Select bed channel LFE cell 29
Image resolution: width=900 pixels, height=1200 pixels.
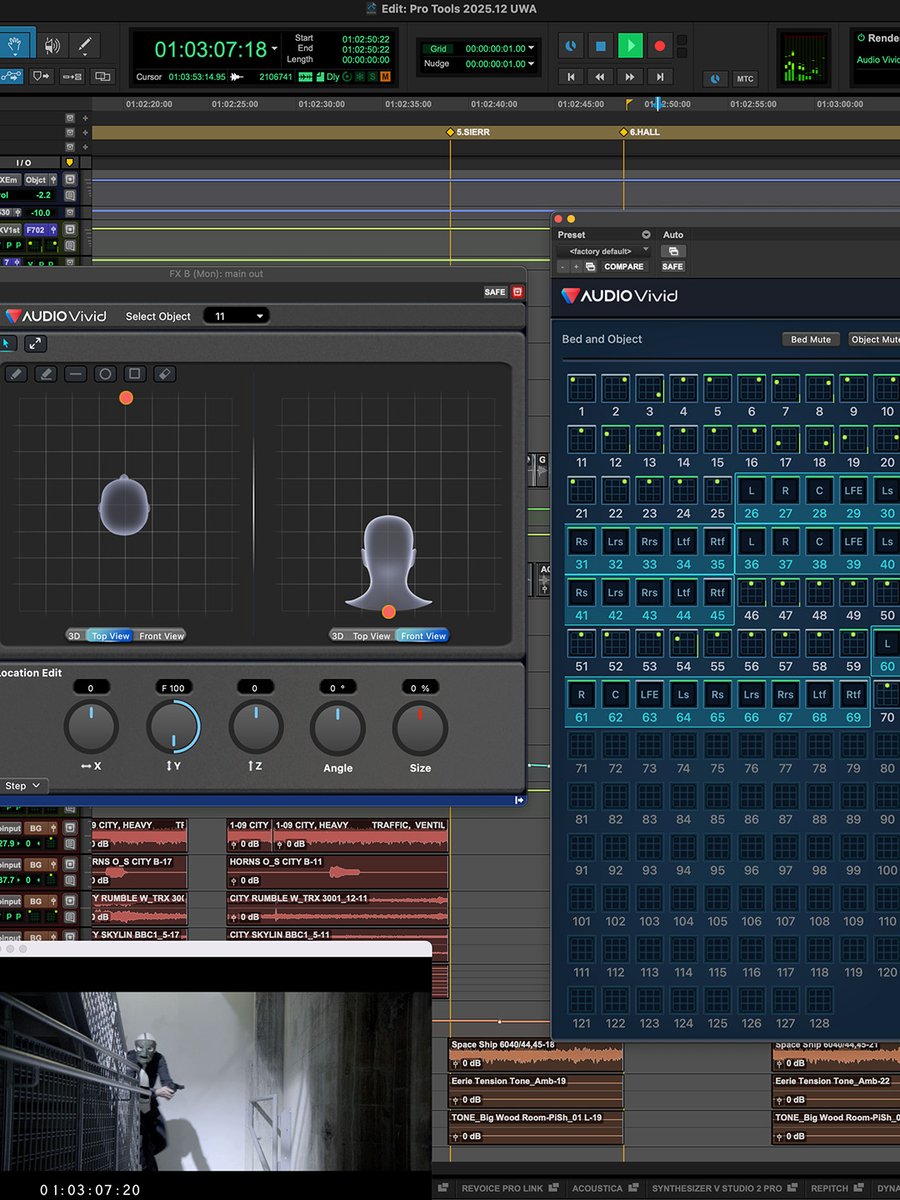click(853, 491)
